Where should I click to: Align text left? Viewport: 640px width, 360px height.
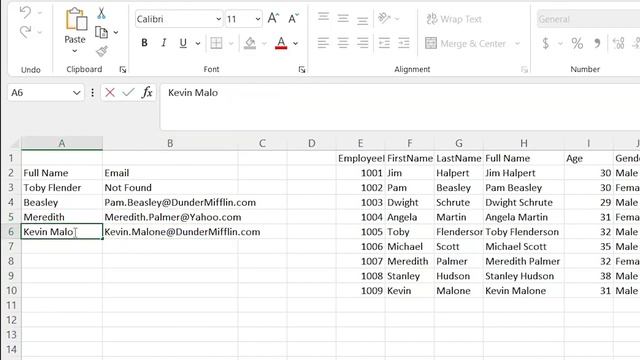click(x=323, y=43)
